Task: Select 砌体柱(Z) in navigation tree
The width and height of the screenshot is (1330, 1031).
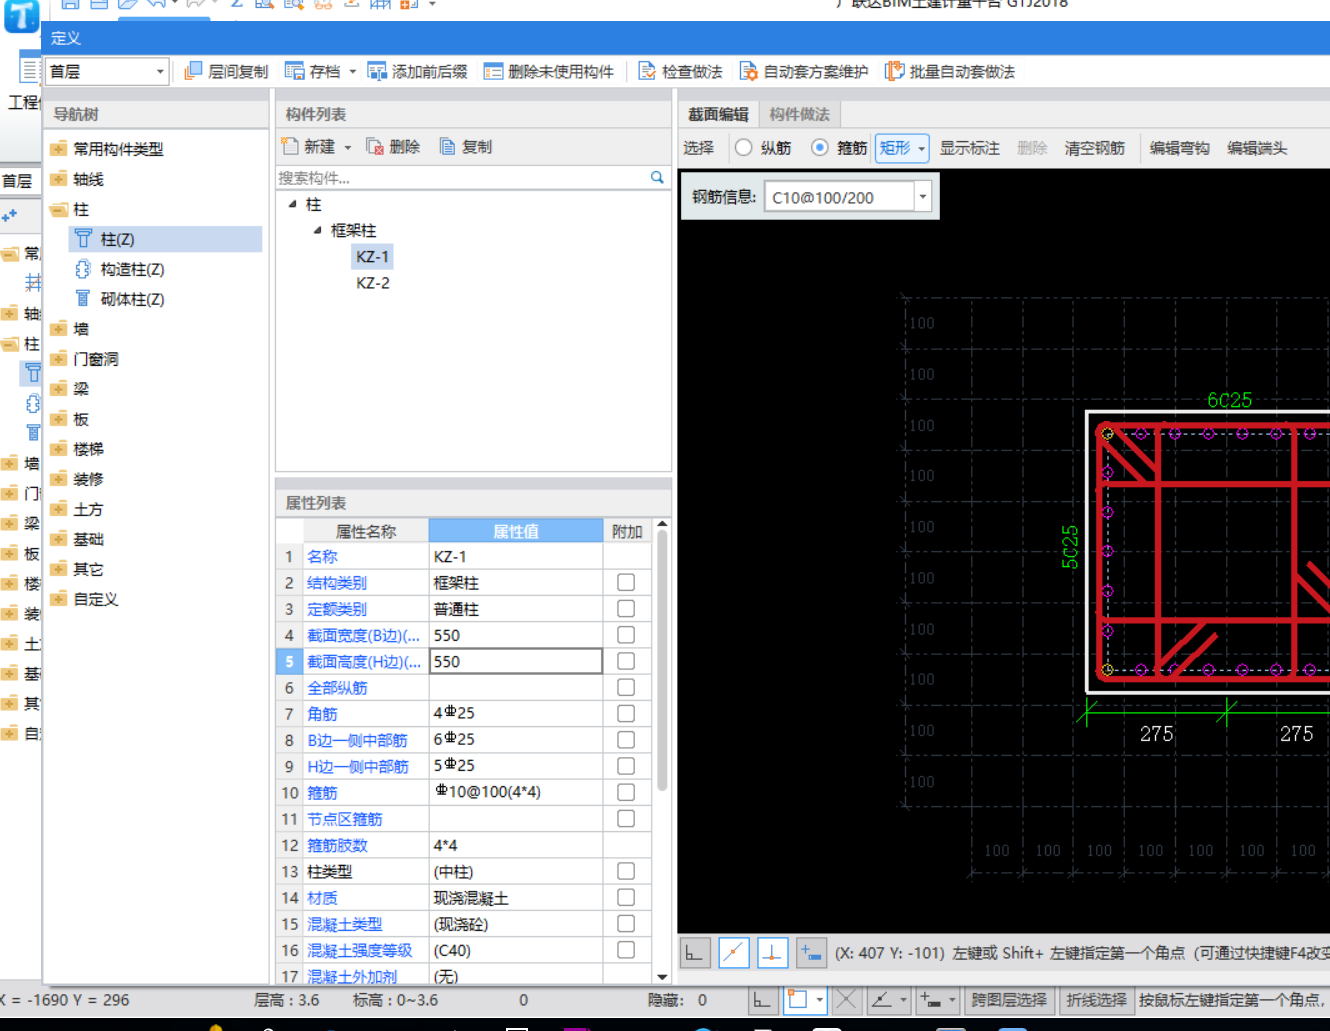Action: coord(132,299)
